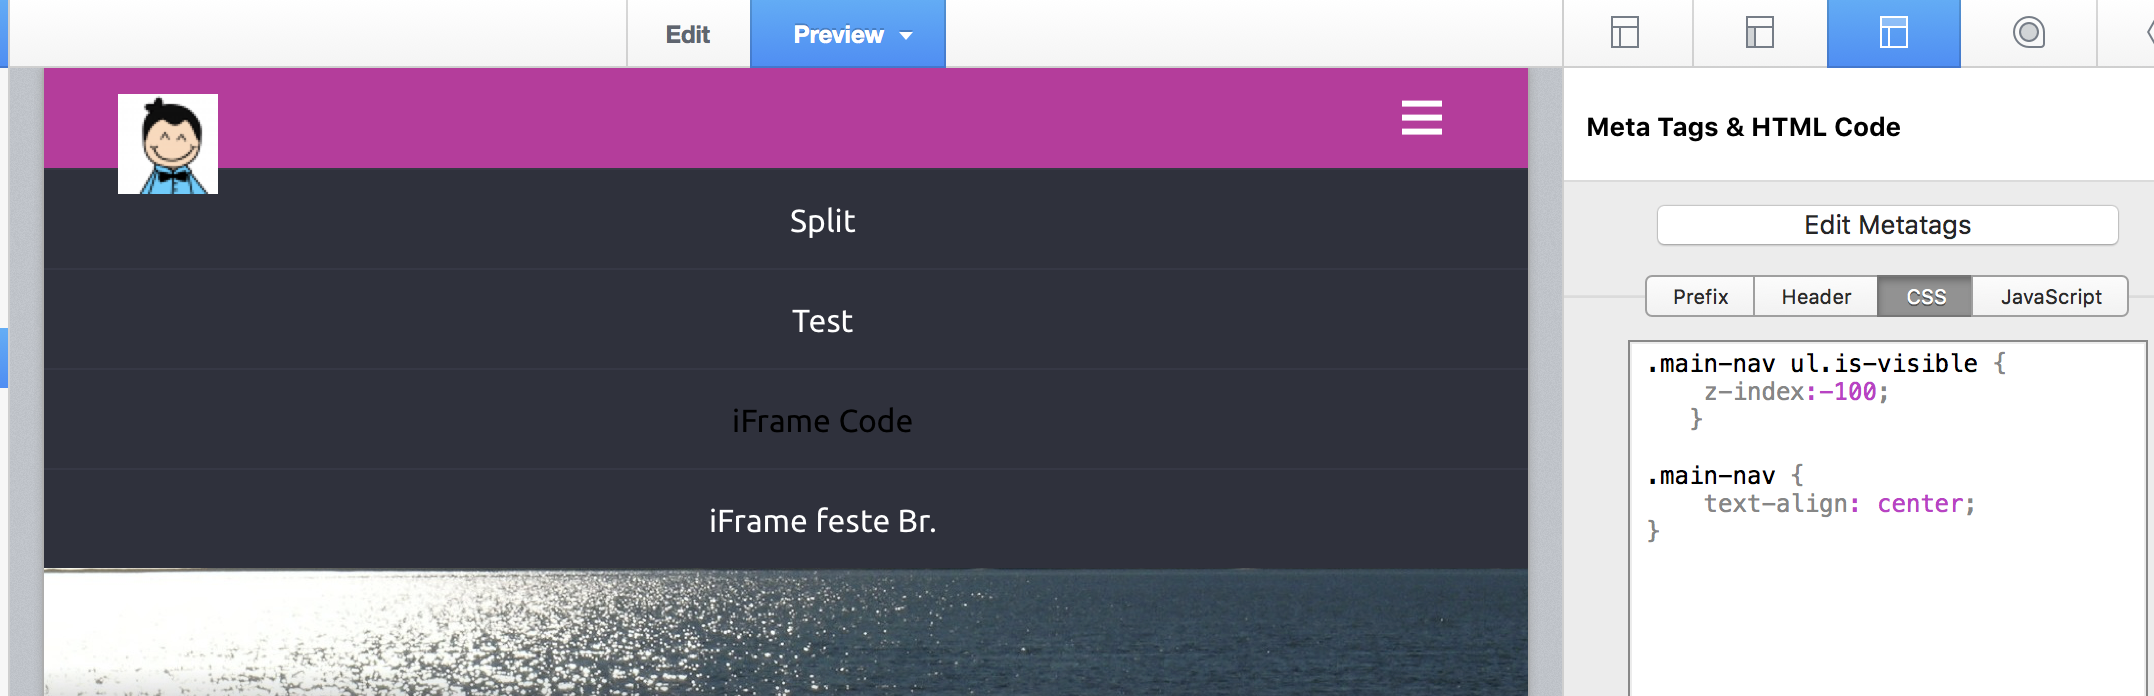Viewport: 2154px width, 696px height.
Task: Click the 'center' value in the CSS code
Action: (x=1920, y=504)
